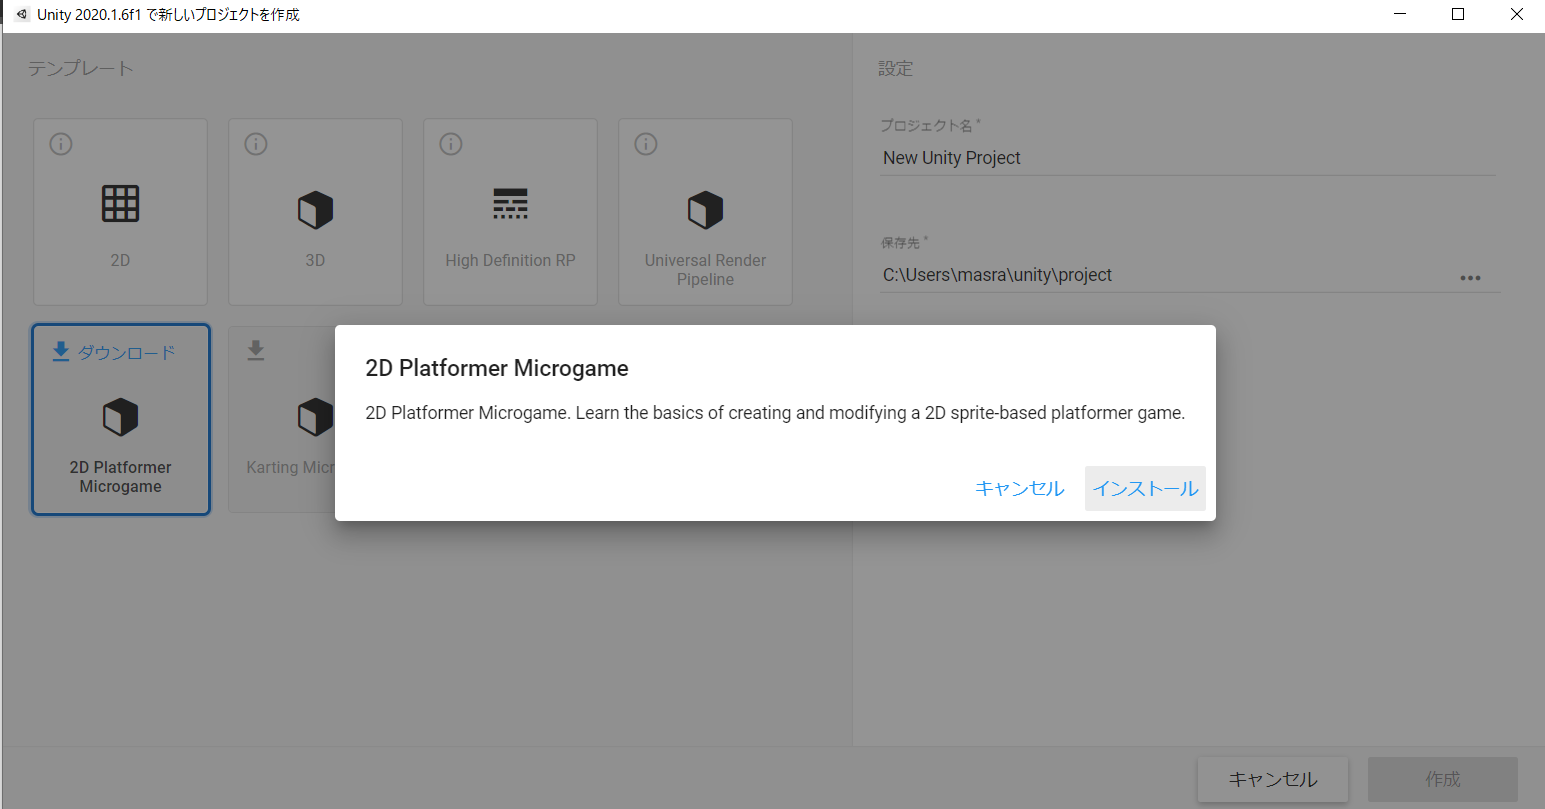The height and width of the screenshot is (809, 1545).
Task: Click the dialog title "2D Platformer Microgame"
Action: point(497,368)
